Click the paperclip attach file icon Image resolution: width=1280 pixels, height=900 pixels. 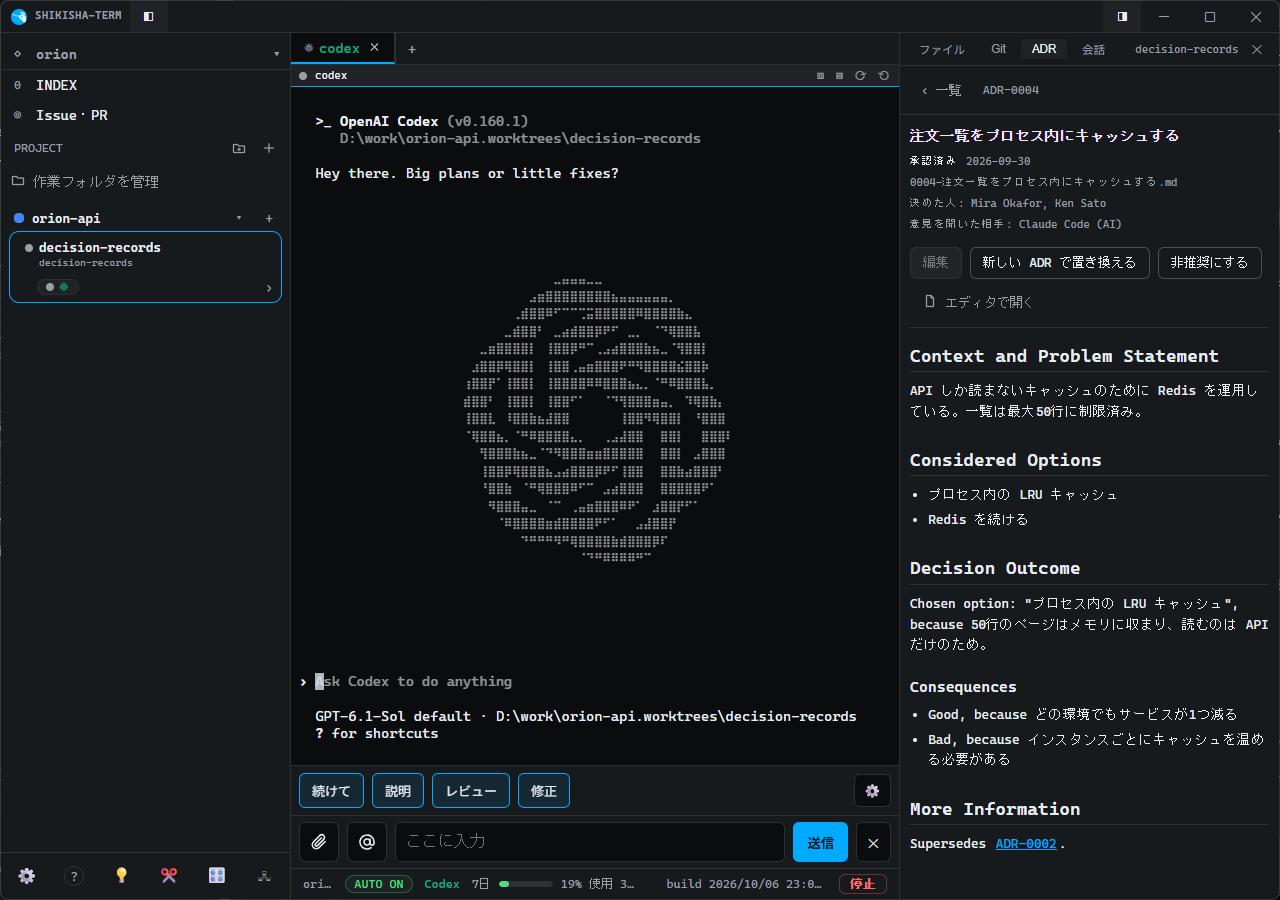click(319, 842)
